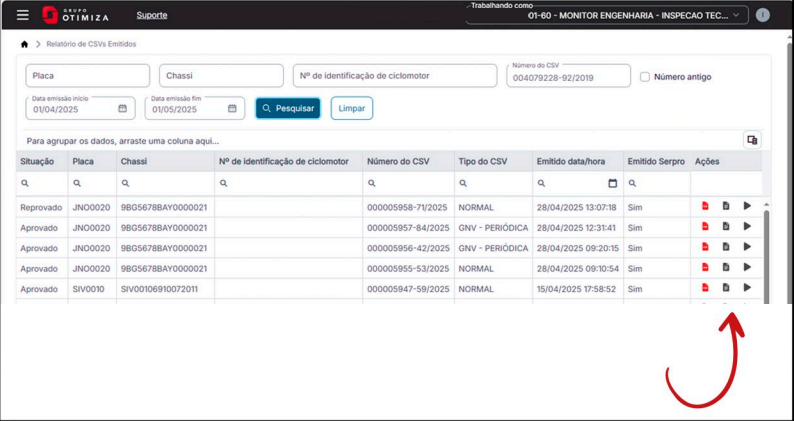Click the Grupo Otimiza logo

[x=75, y=15]
